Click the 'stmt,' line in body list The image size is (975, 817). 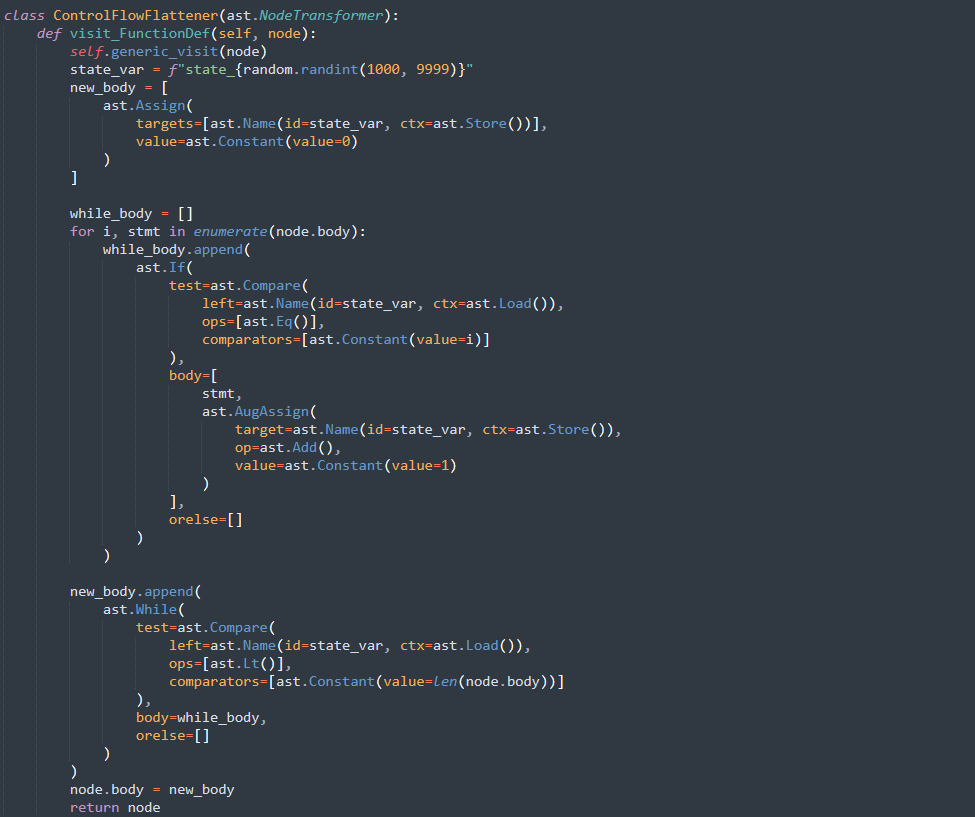click(222, 394)
